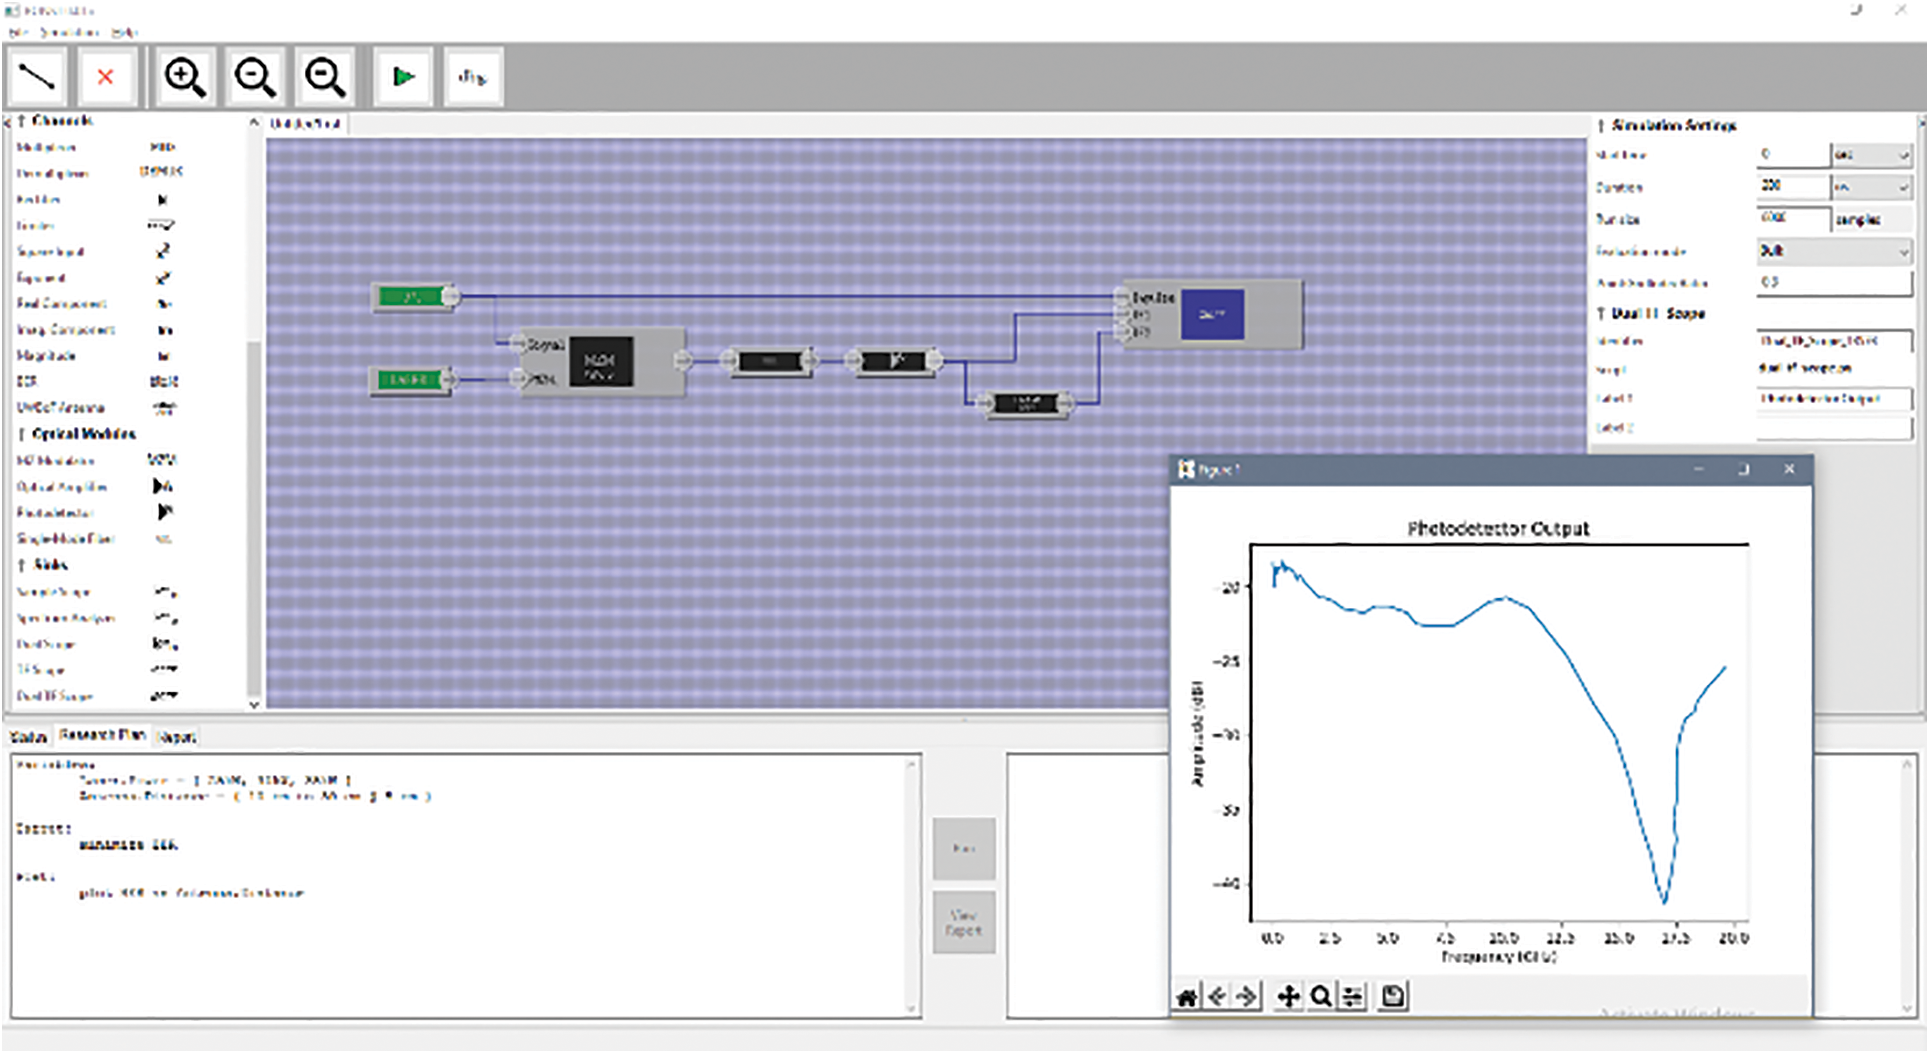The height and width of the screenshot is (1054, 1930).
Task: Collapse the Optical Modules section
Action: pyautogui.click(x=22, y=434)
